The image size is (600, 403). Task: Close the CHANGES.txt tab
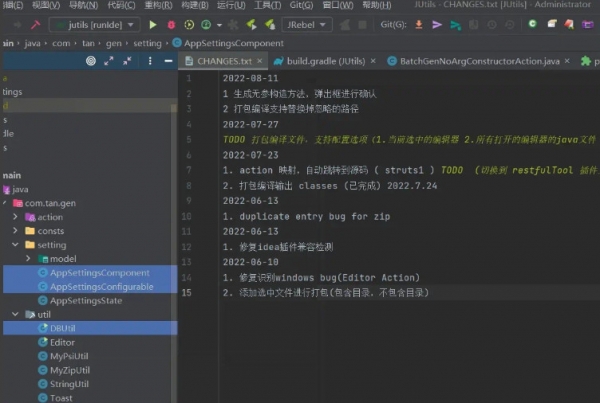click(259, 61)
